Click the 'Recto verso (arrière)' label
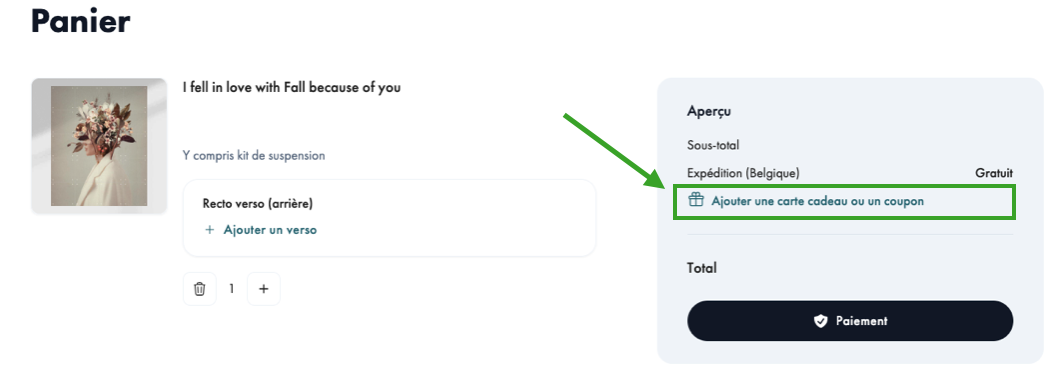 click(x=257, y=203)
